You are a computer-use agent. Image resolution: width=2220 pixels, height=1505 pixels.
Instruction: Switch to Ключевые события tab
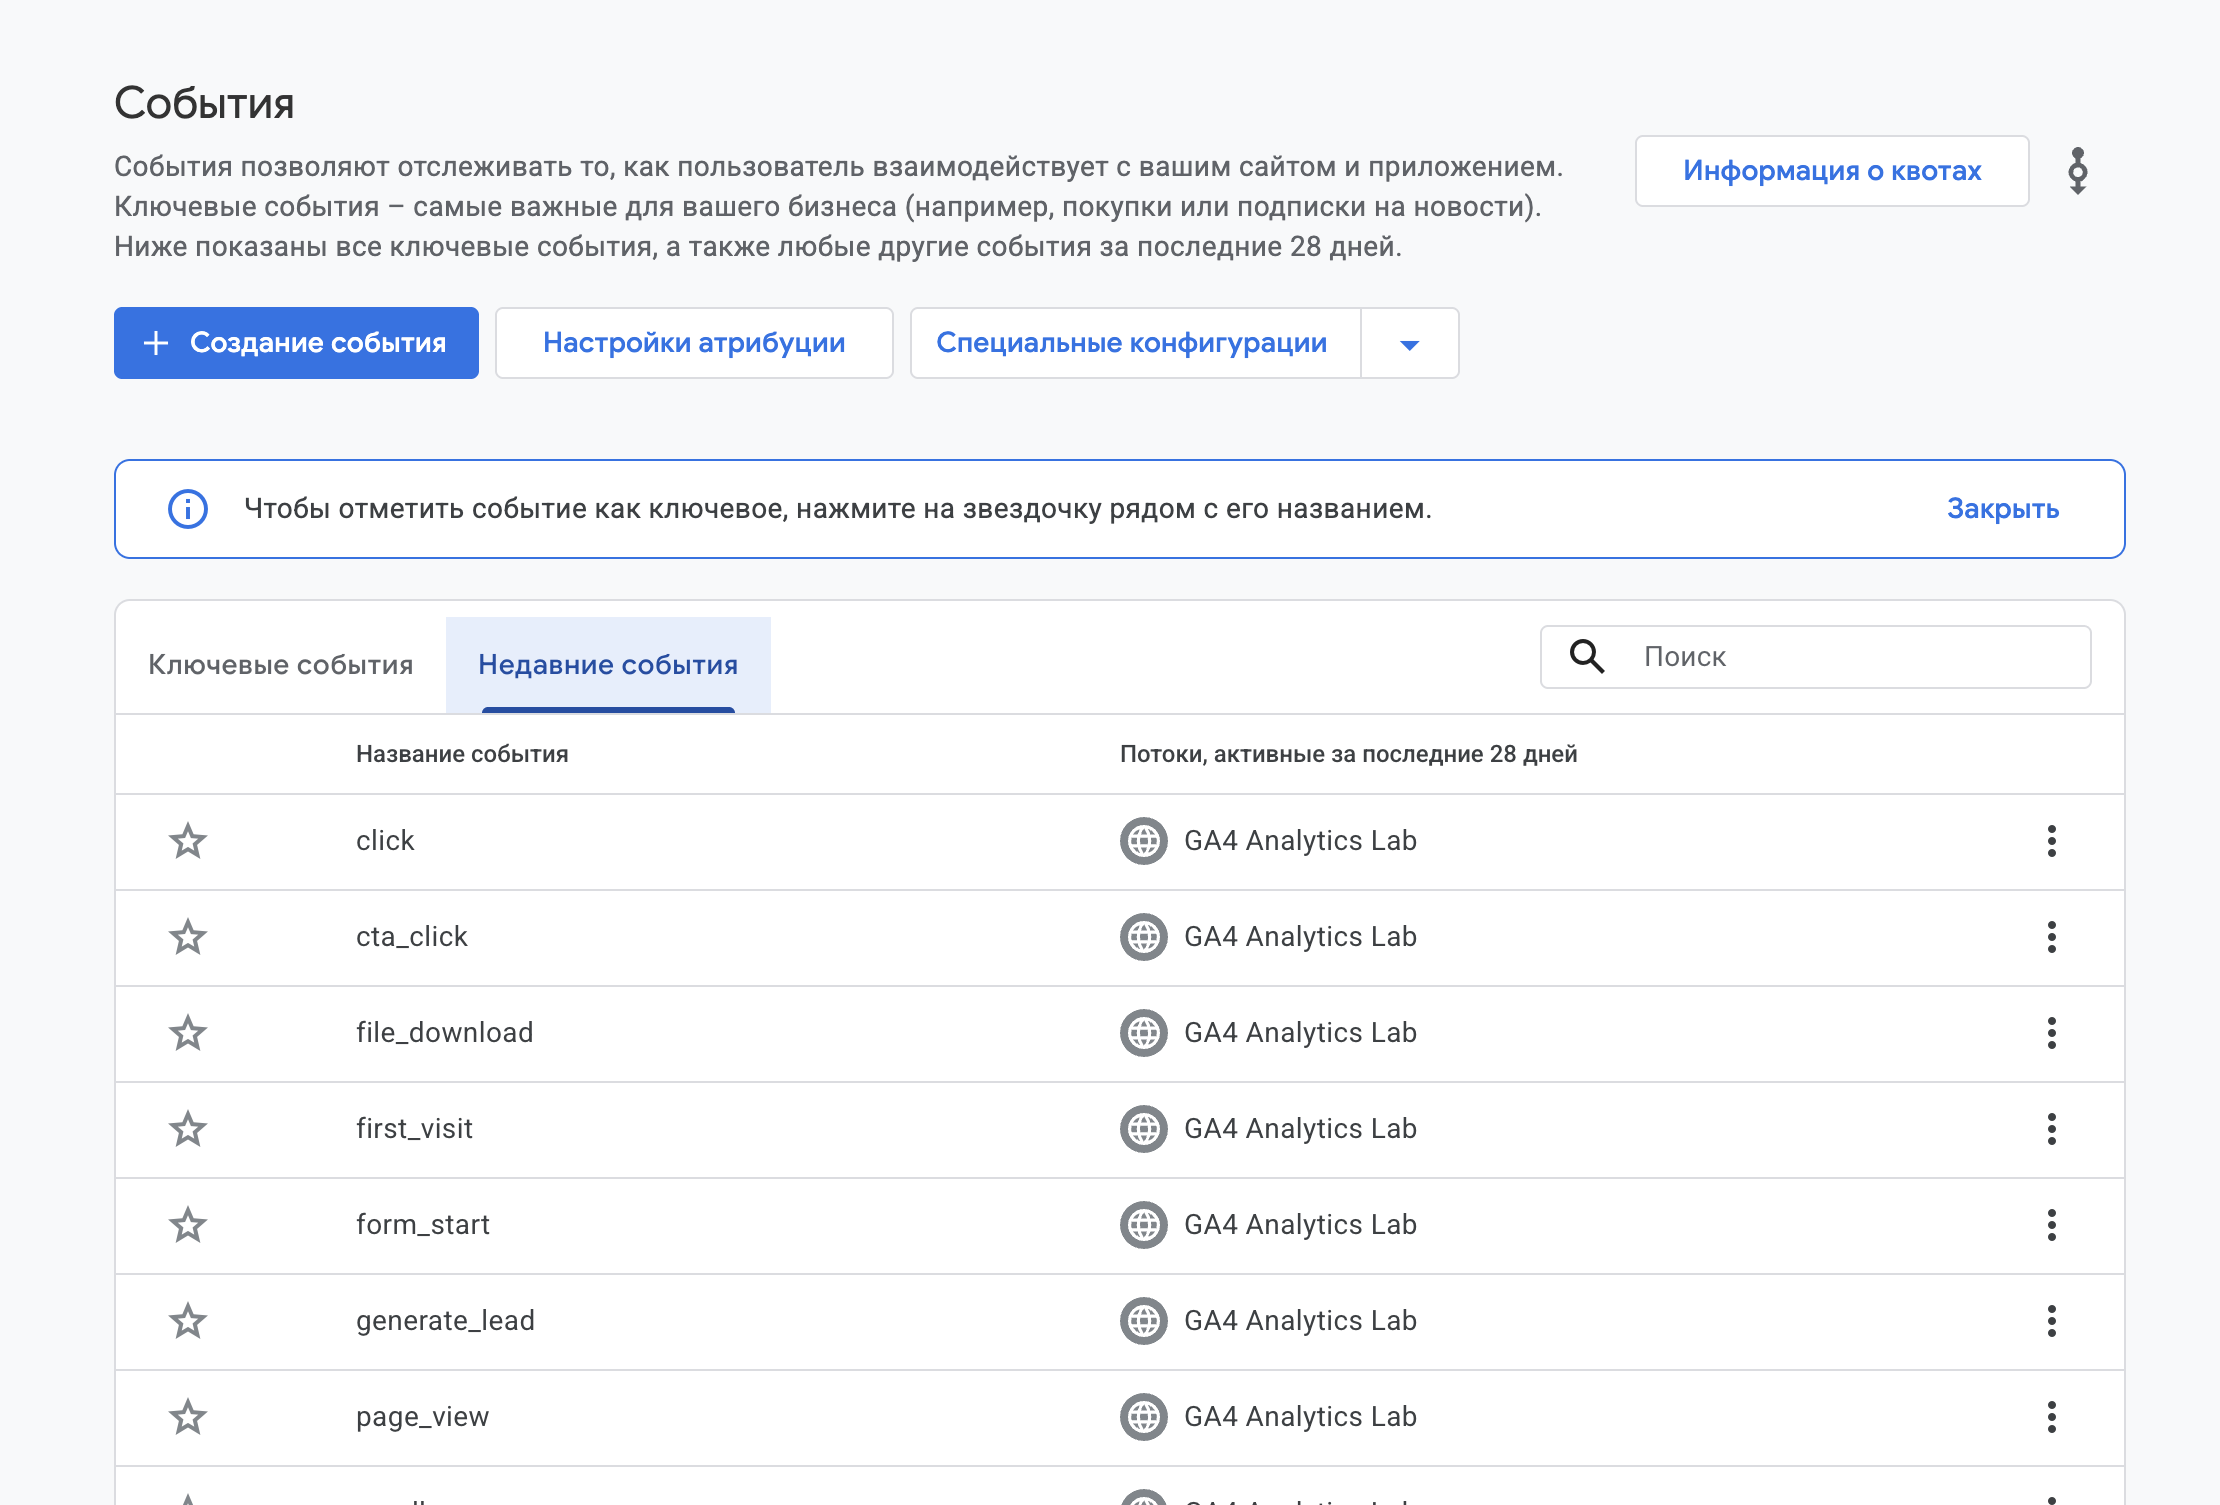coord(281,665)
